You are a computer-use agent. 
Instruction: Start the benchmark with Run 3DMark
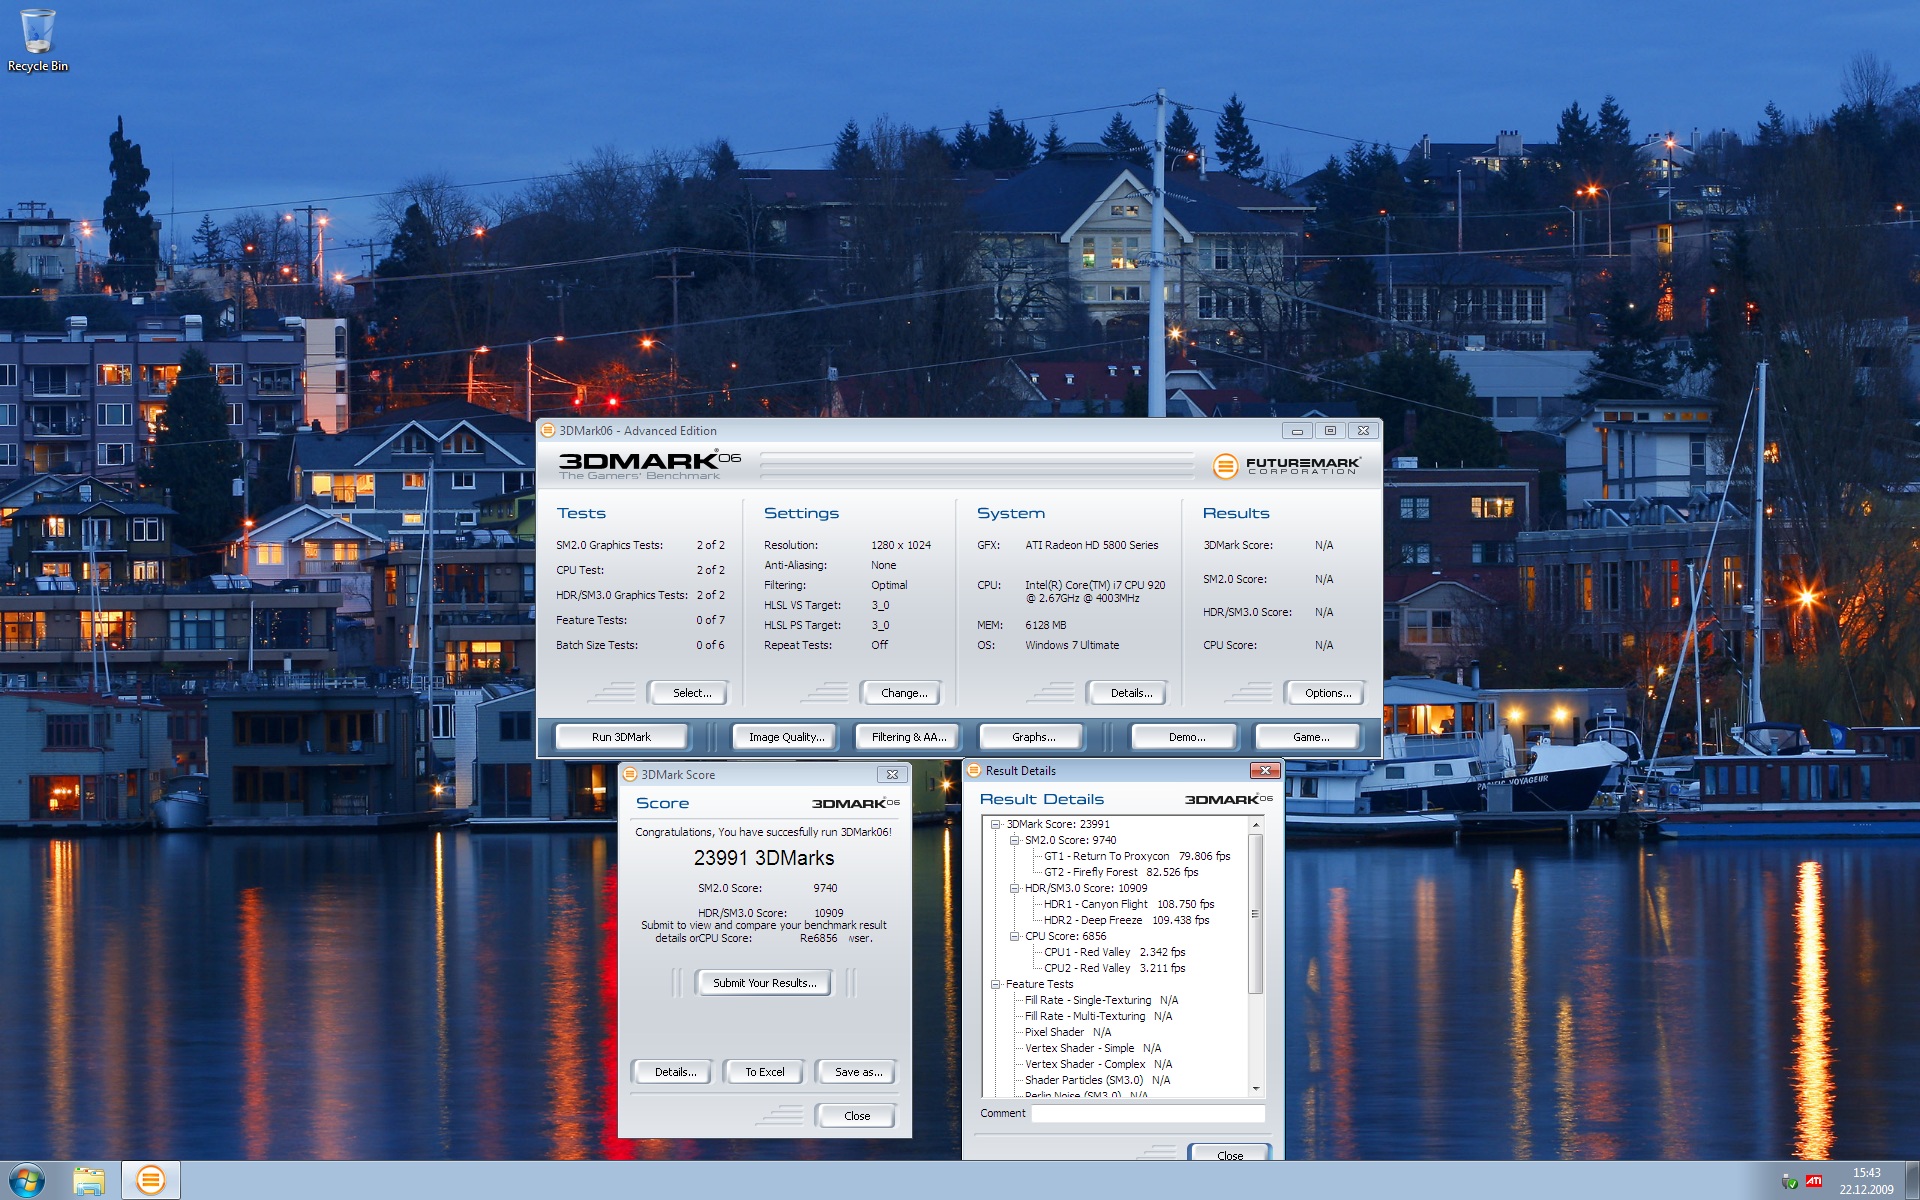(621, 737)
